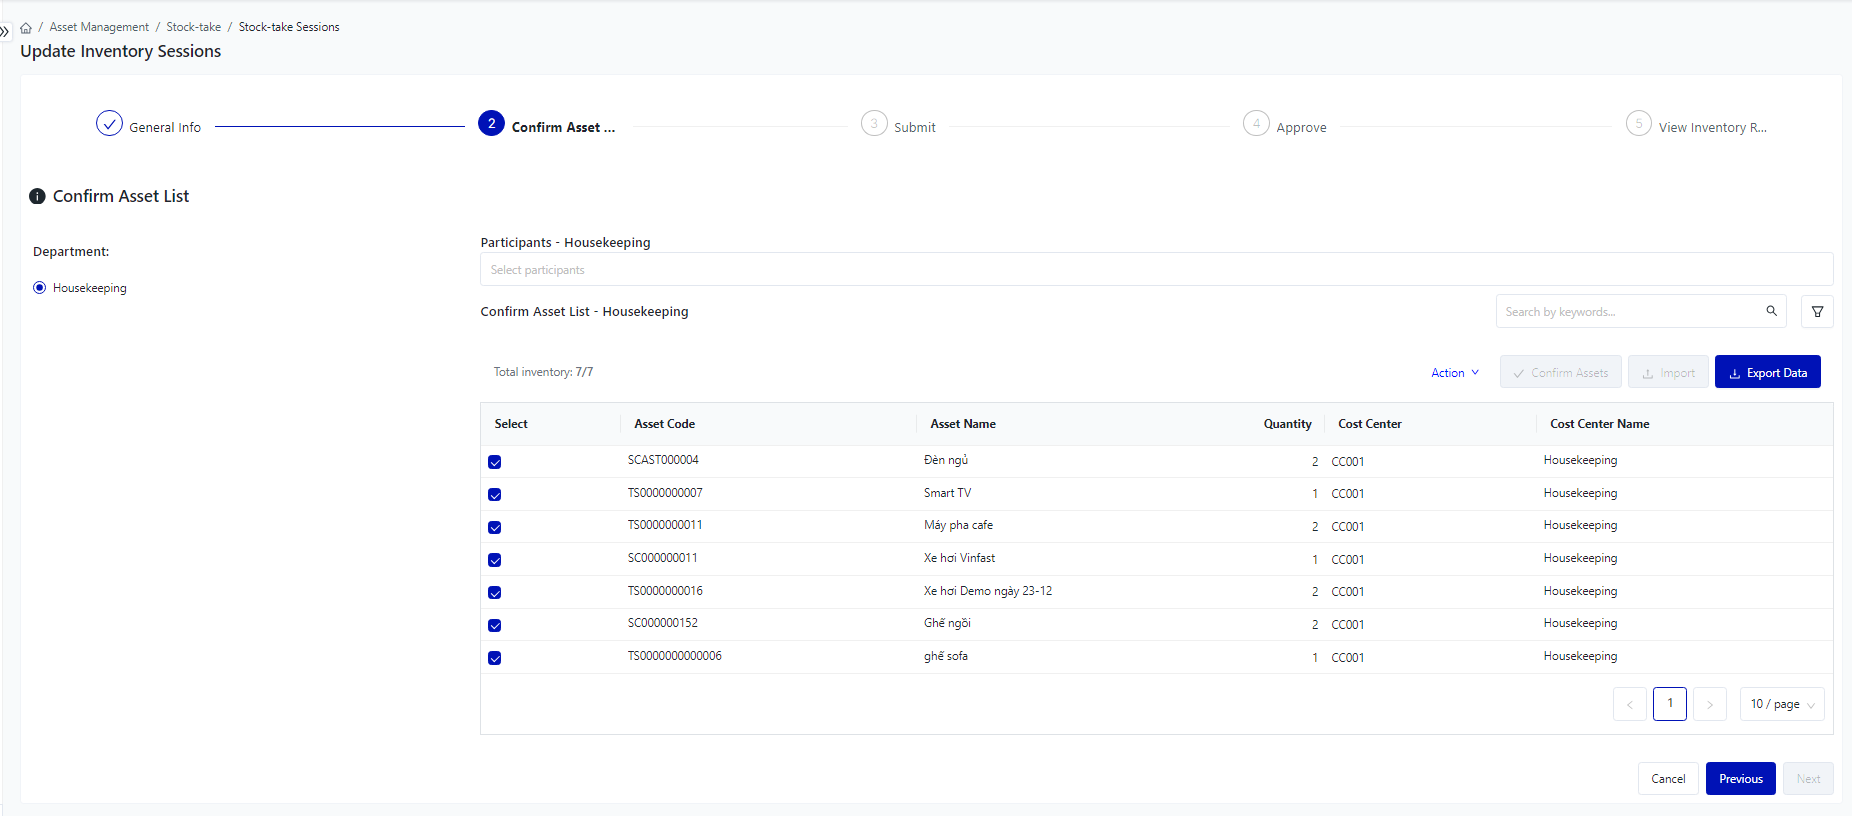Select the Housekeeping department radio button

40,288
